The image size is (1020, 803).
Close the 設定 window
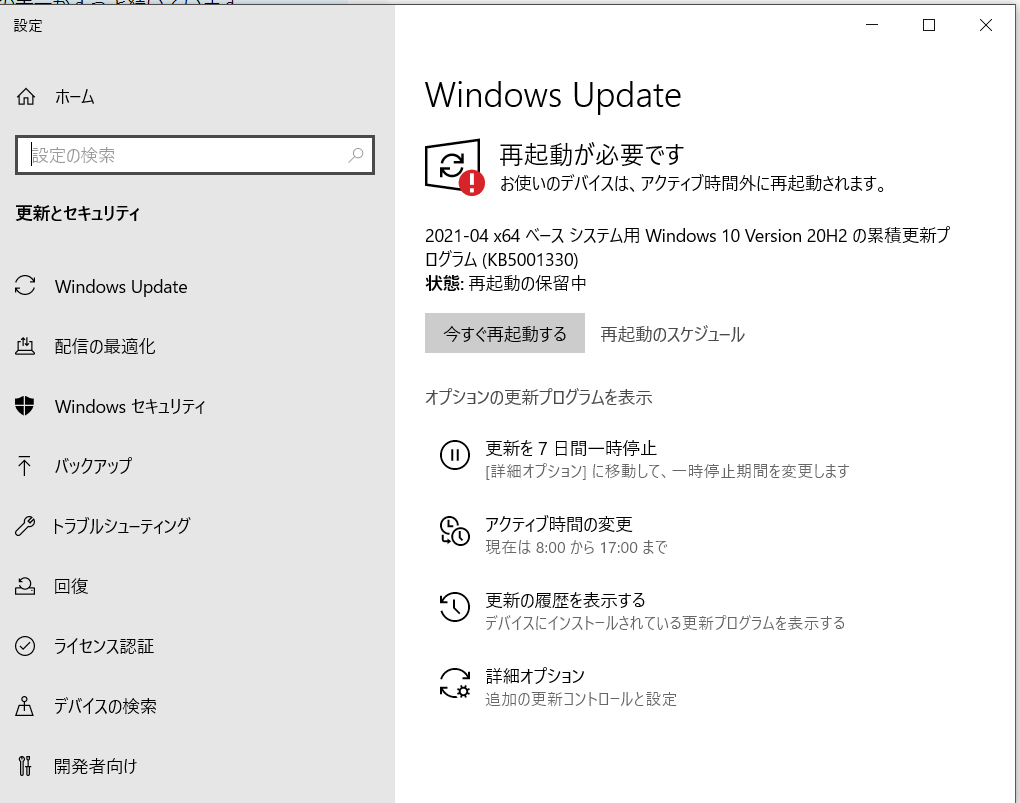986,25
